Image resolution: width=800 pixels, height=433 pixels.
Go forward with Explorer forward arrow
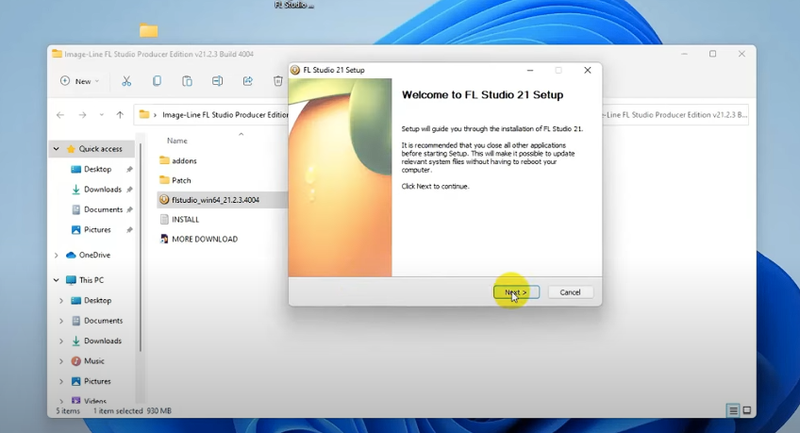(x=82, y=115)
